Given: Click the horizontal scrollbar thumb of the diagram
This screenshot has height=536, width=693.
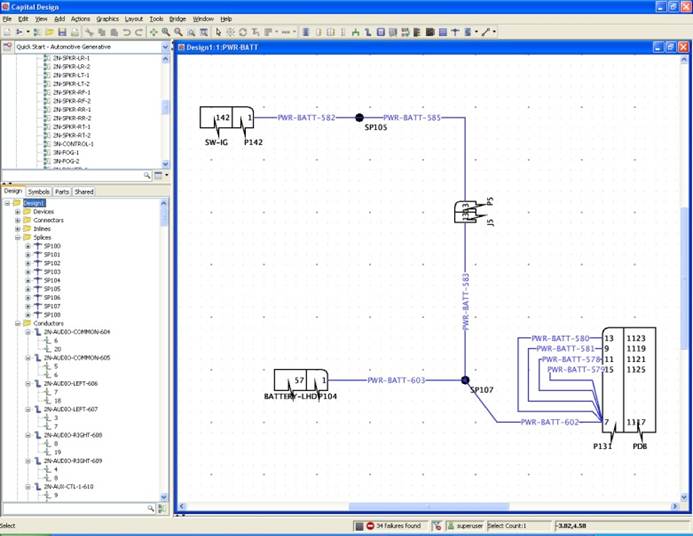Looking at the screenshot, I should 429,506.
